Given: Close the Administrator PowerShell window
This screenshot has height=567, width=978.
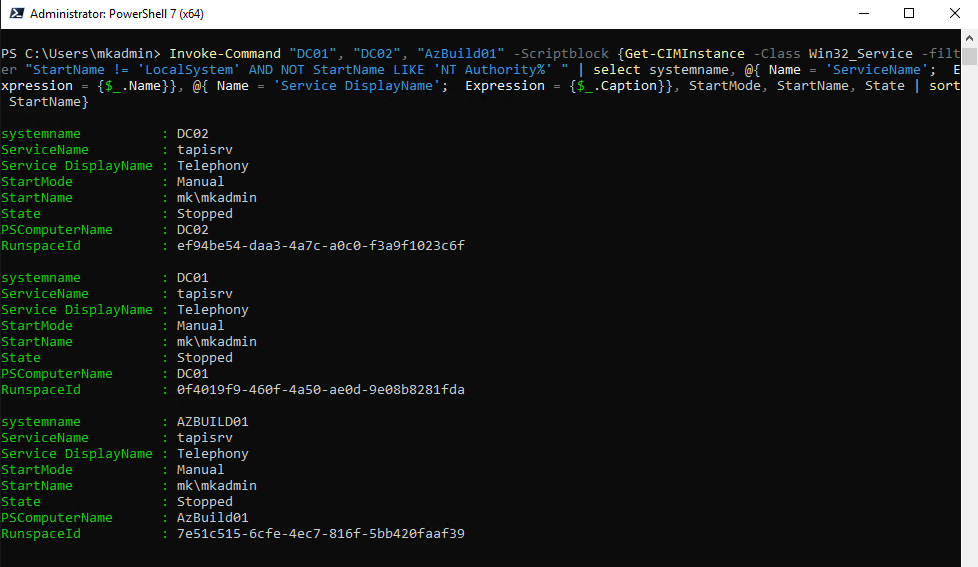Looking at the screenshot, I should [954, 14].
